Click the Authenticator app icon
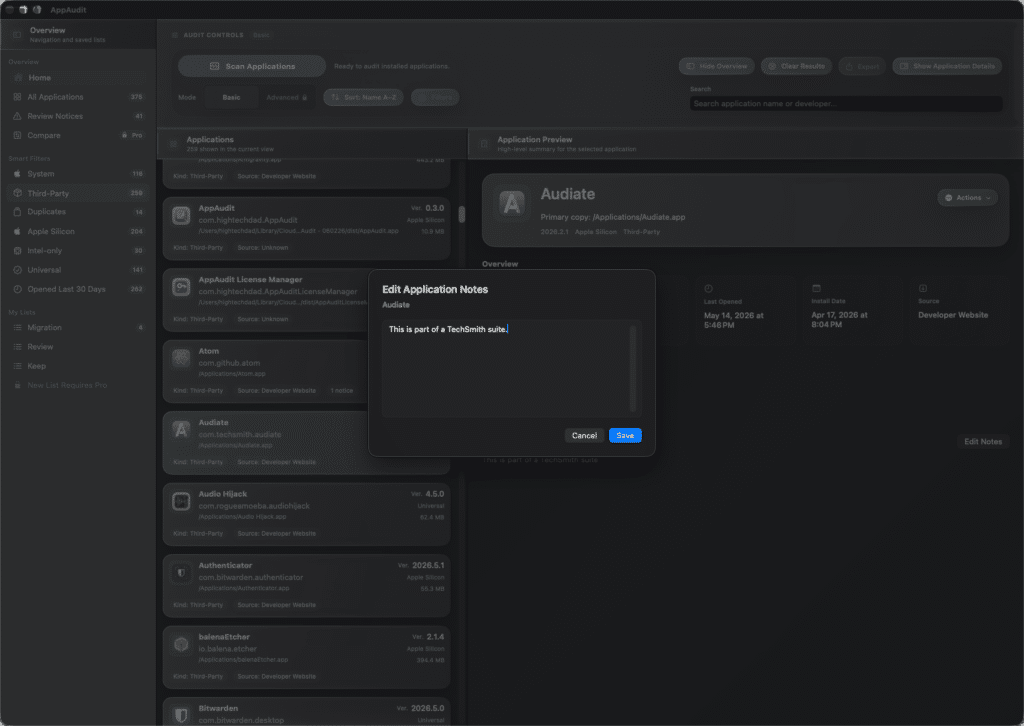 click(181, 573)
